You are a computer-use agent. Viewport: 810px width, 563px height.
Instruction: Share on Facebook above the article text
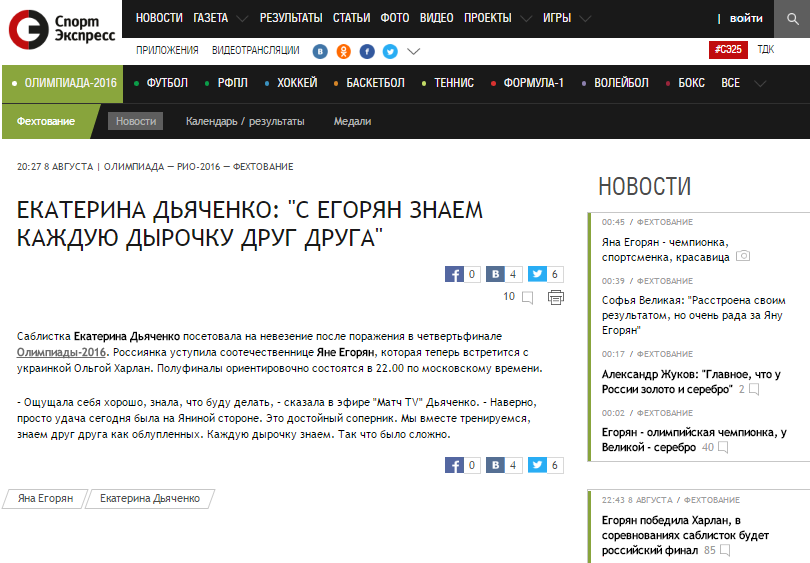[x=454, y=274]
